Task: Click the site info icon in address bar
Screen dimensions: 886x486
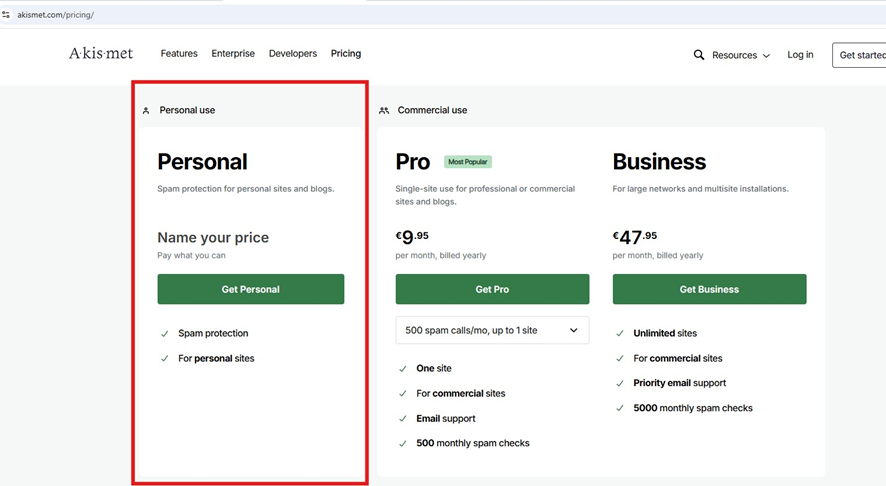Action: pos(6,15)
